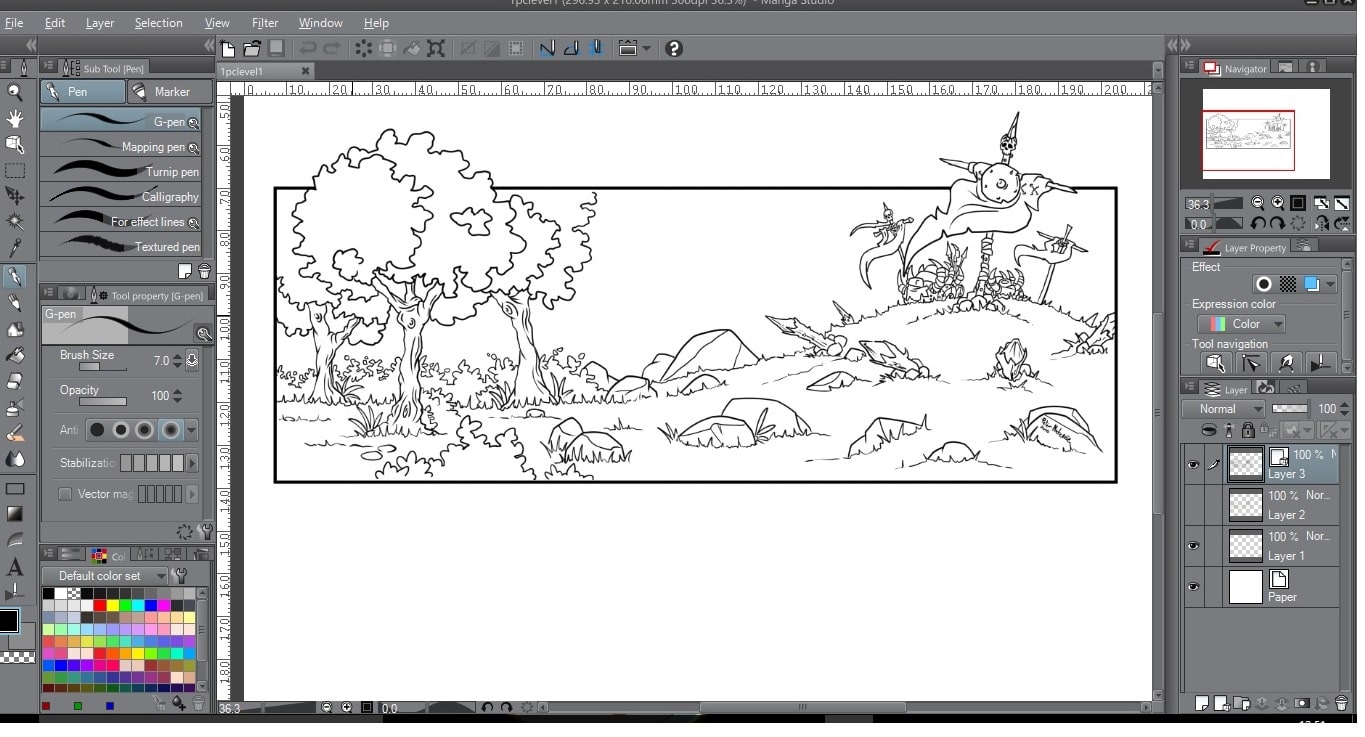Expand the Stabilization arrow

tap(192, 463)
